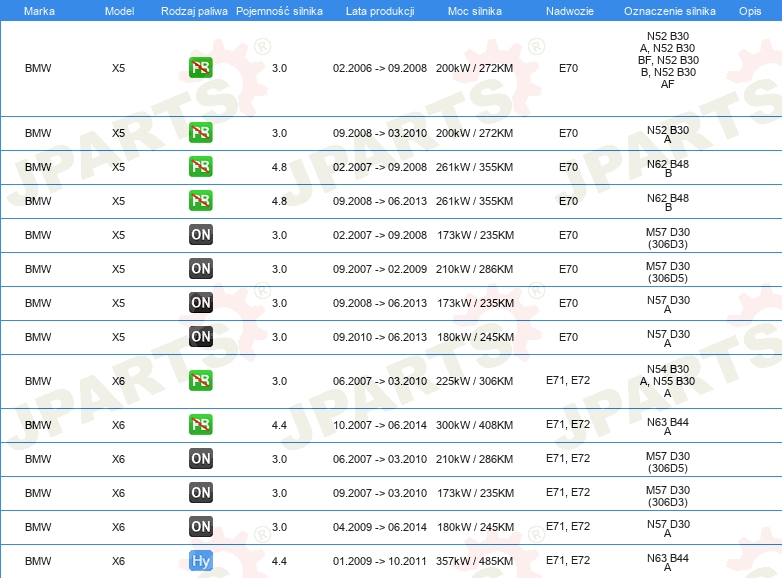Click ON diesel icon for X5 210kW row
Screen dimensions: 782x578
pos(200,268)
